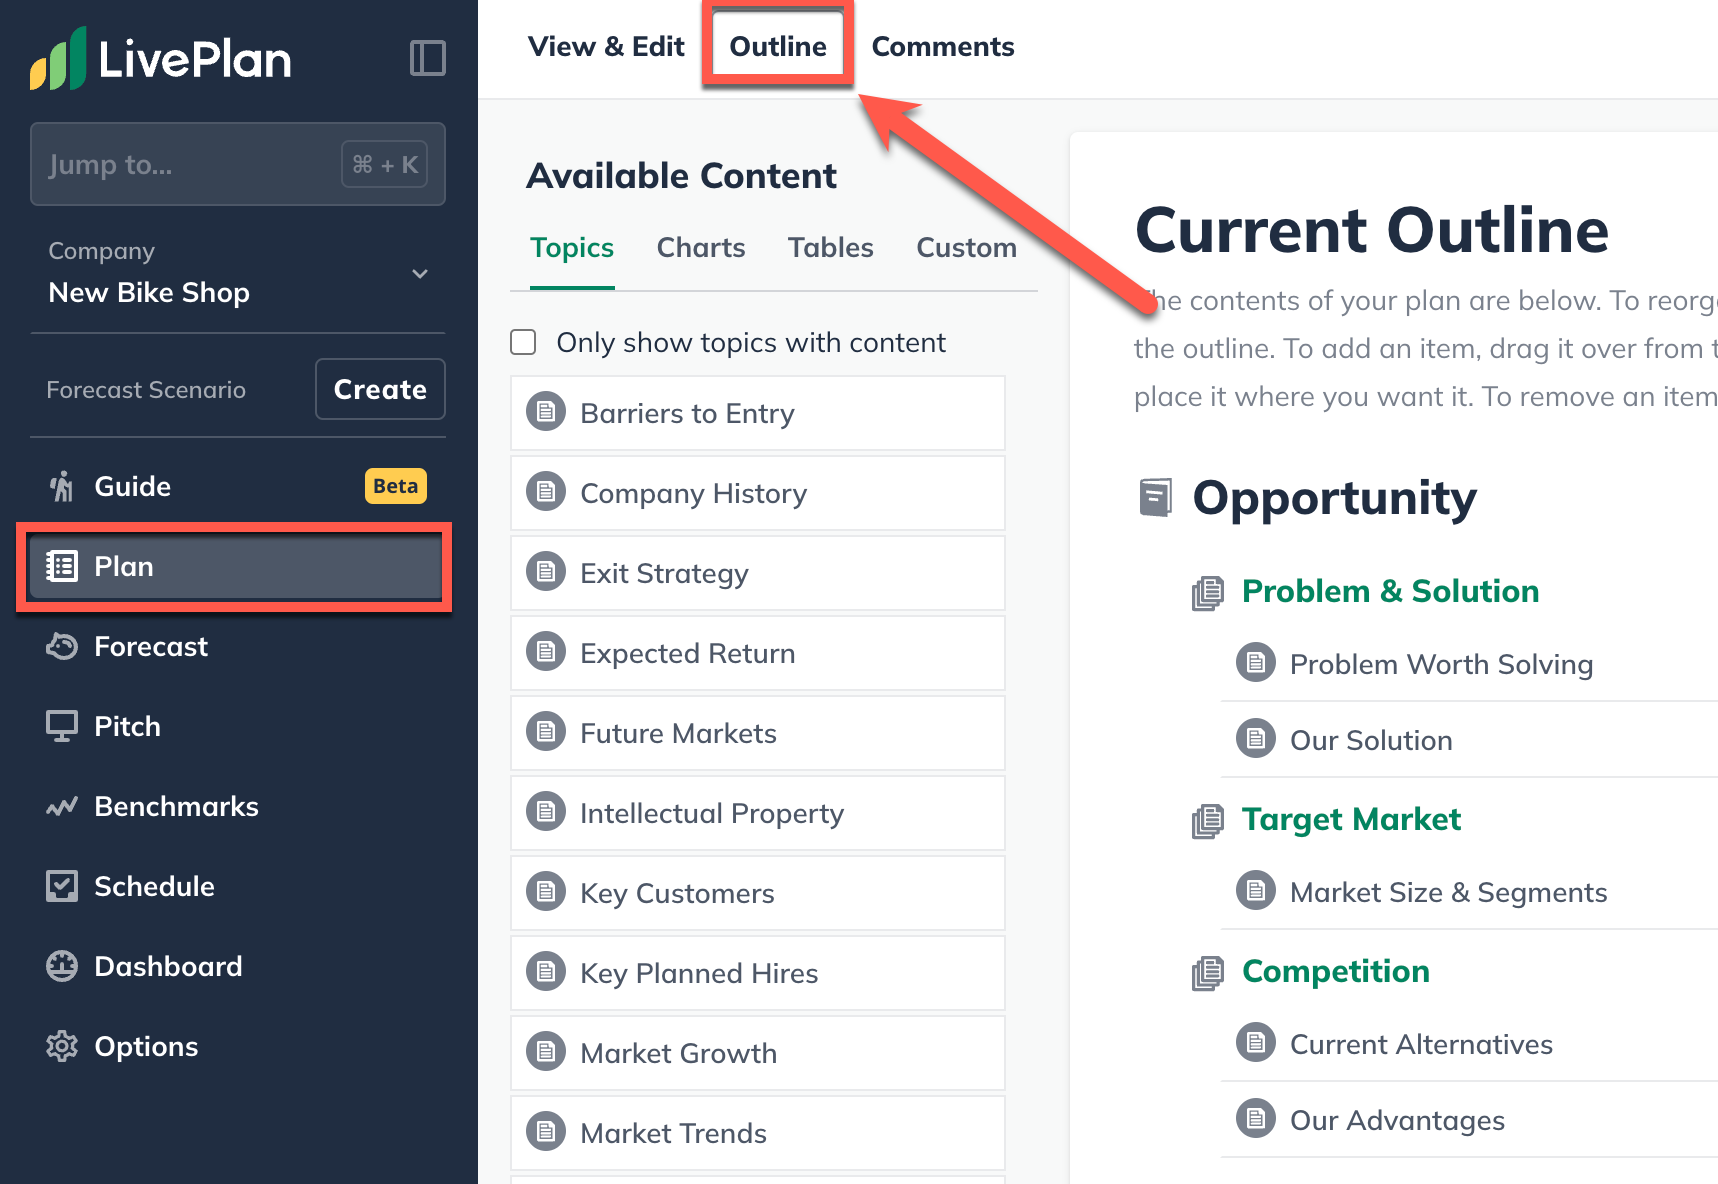Open the Guide section with the hiker icon

[62, 487]
